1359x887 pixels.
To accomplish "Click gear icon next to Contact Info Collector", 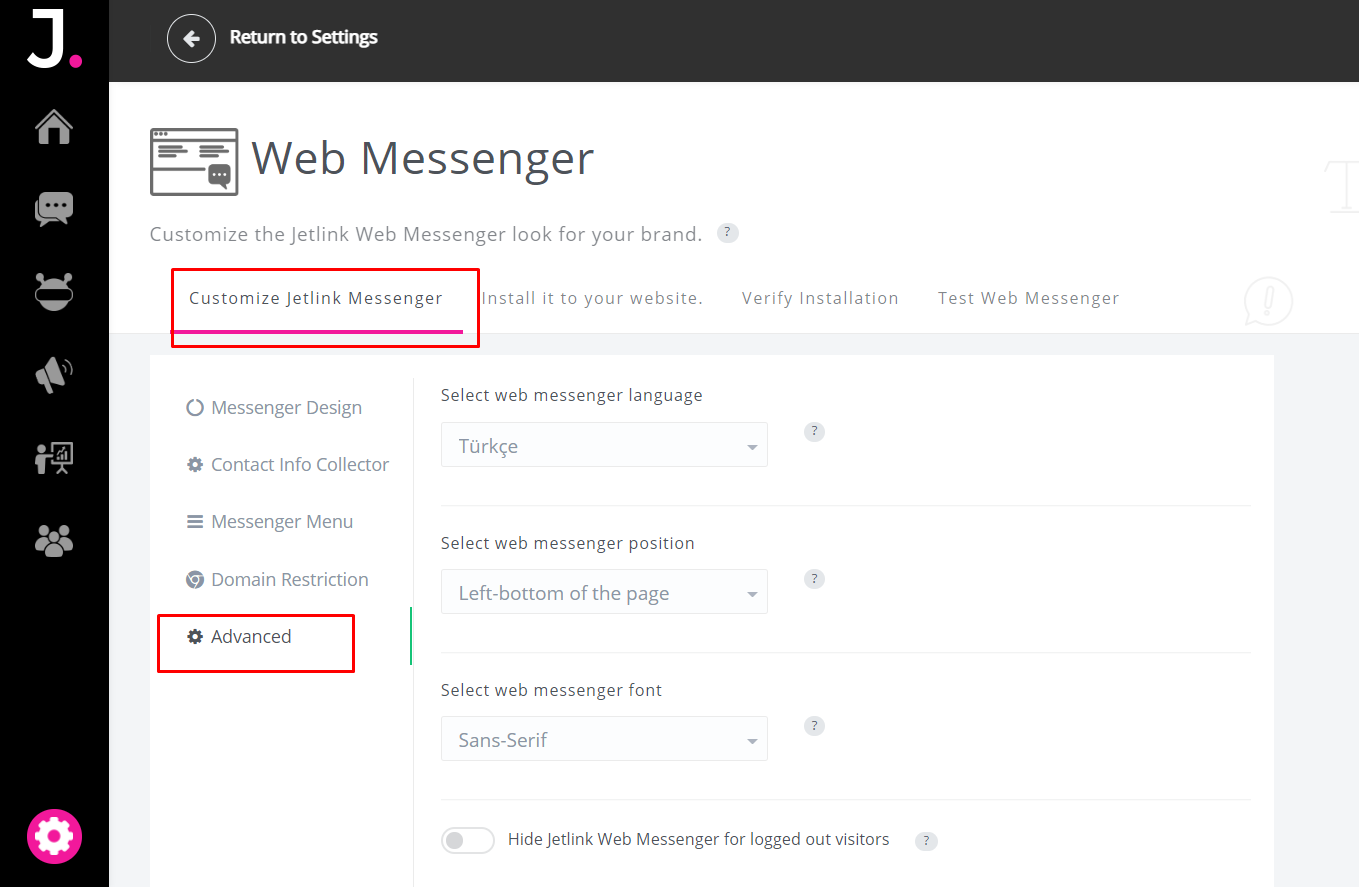I will click(x=195, y=465).
